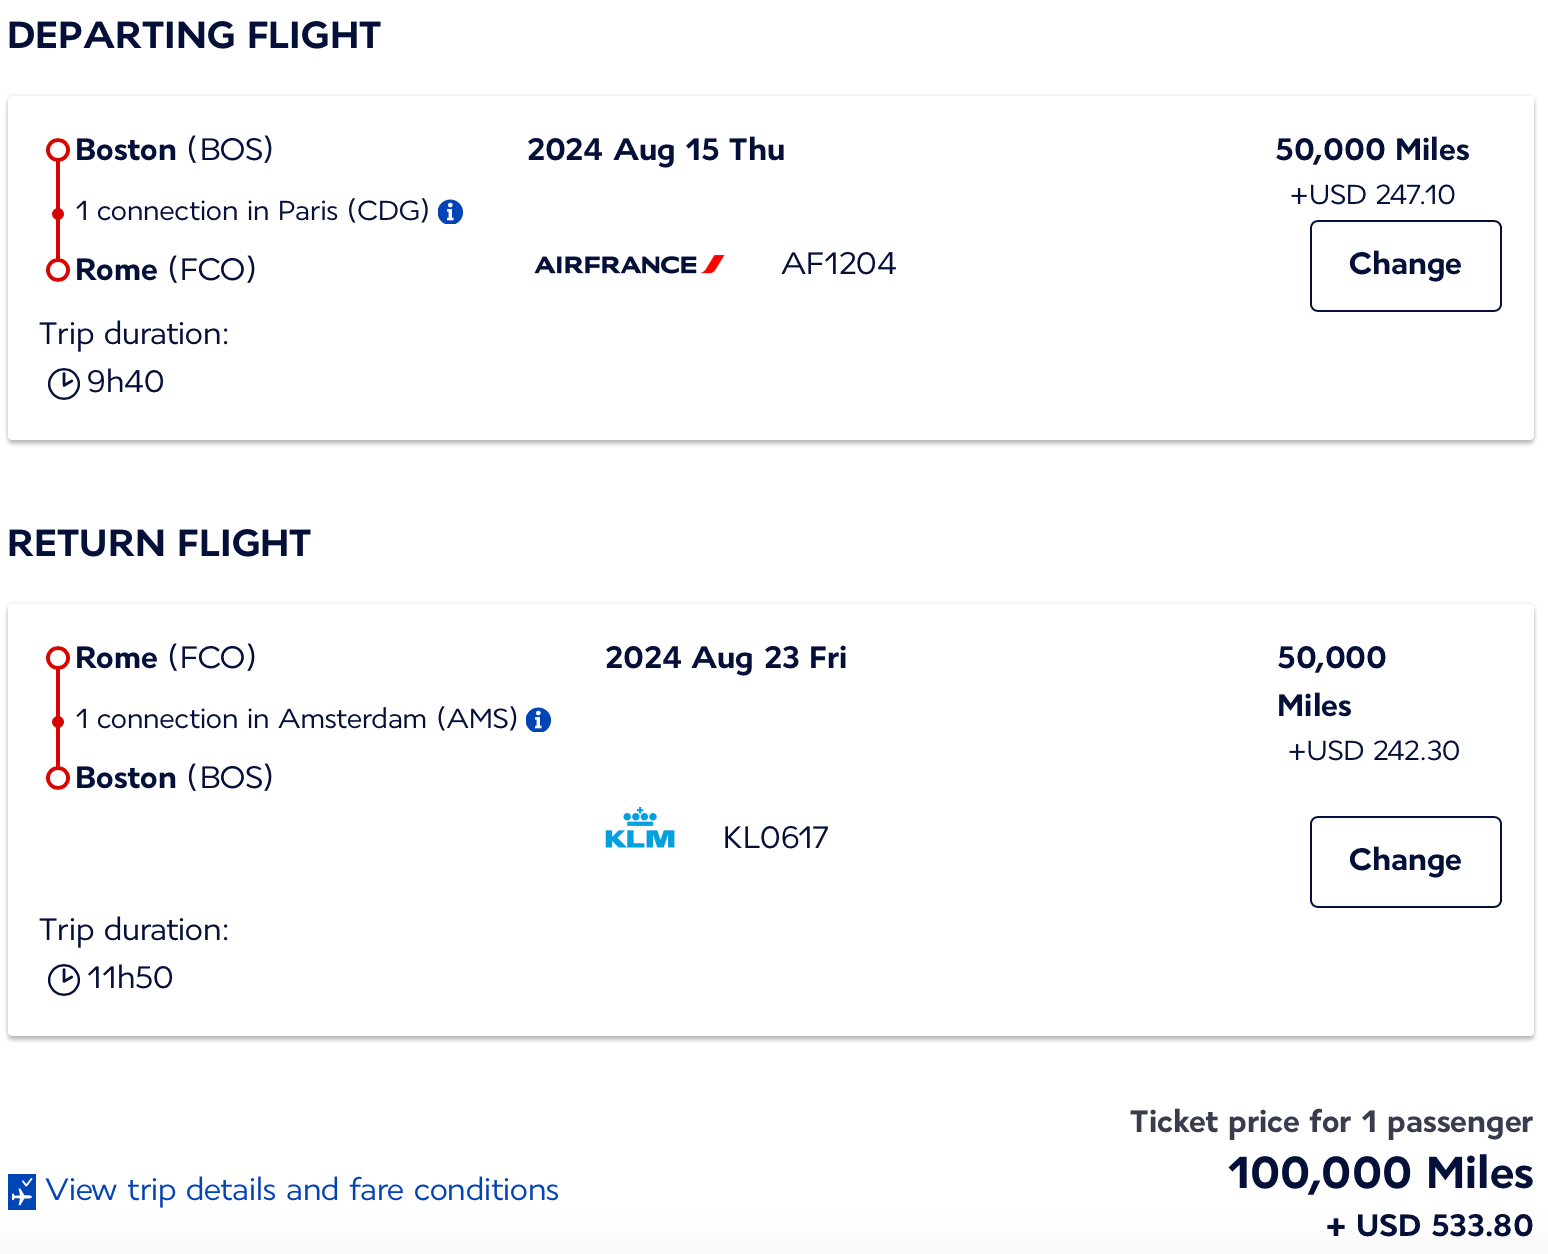Click the Rome destination marker in departing flight
Image resolution: width=1548 pixels, height=1254 pixels.
click(58, 270)
